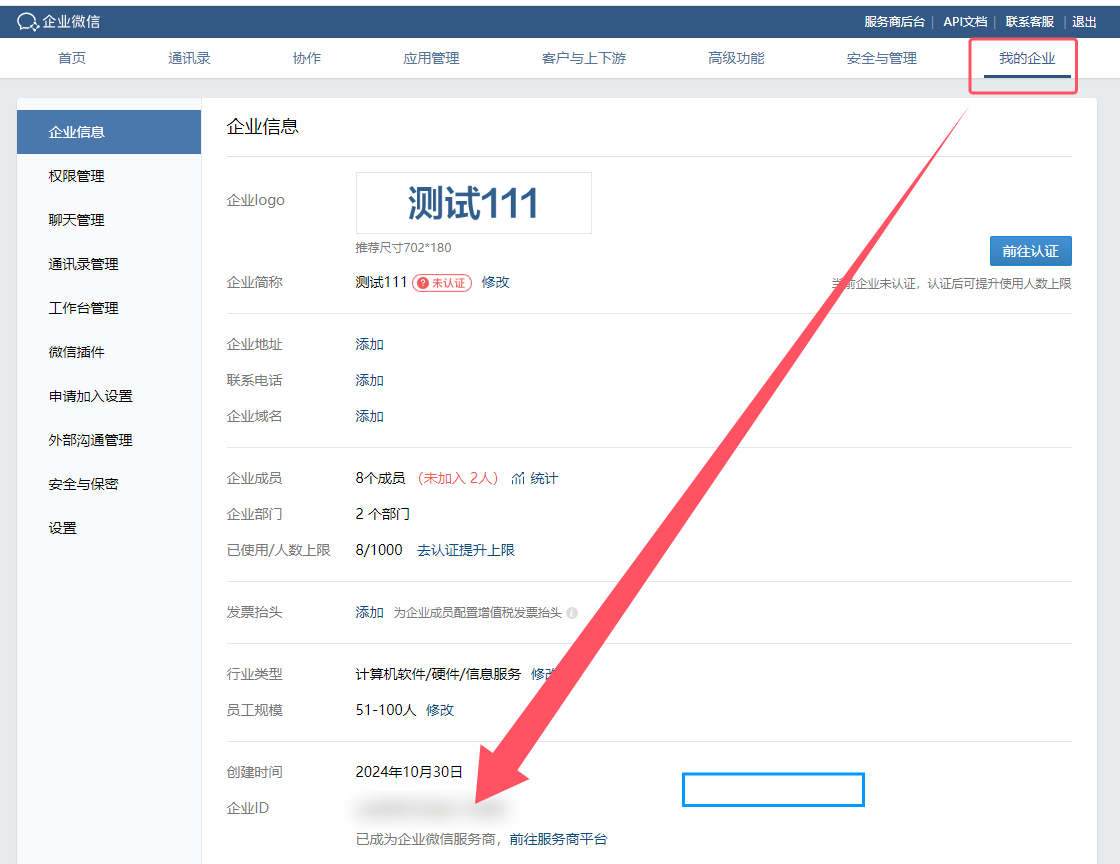Click the 企业微信 logo icon
Viewport: 1120px width, 864px height.
pyautogui.click(x=28, y=22)
